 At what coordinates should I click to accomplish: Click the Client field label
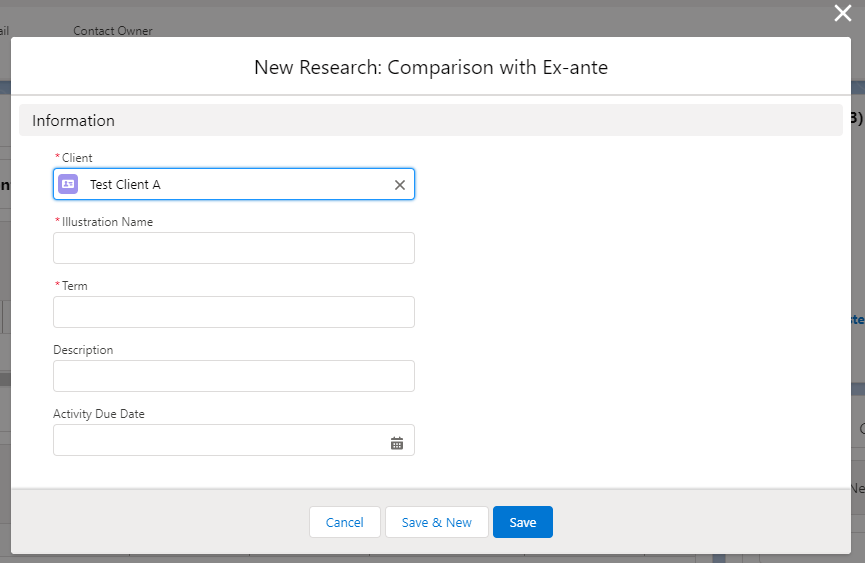click(x=77, y=158)
